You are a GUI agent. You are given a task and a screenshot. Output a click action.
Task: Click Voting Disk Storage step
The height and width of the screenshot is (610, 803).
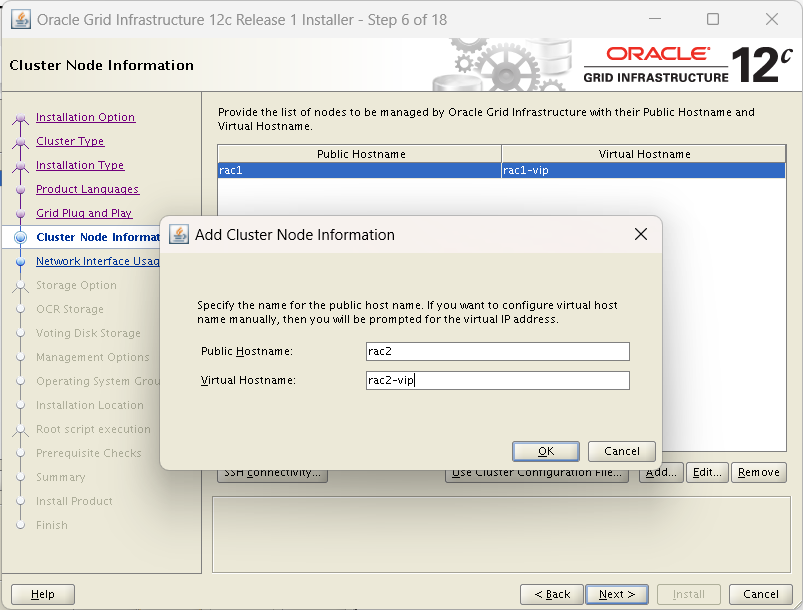pos(88,333)
